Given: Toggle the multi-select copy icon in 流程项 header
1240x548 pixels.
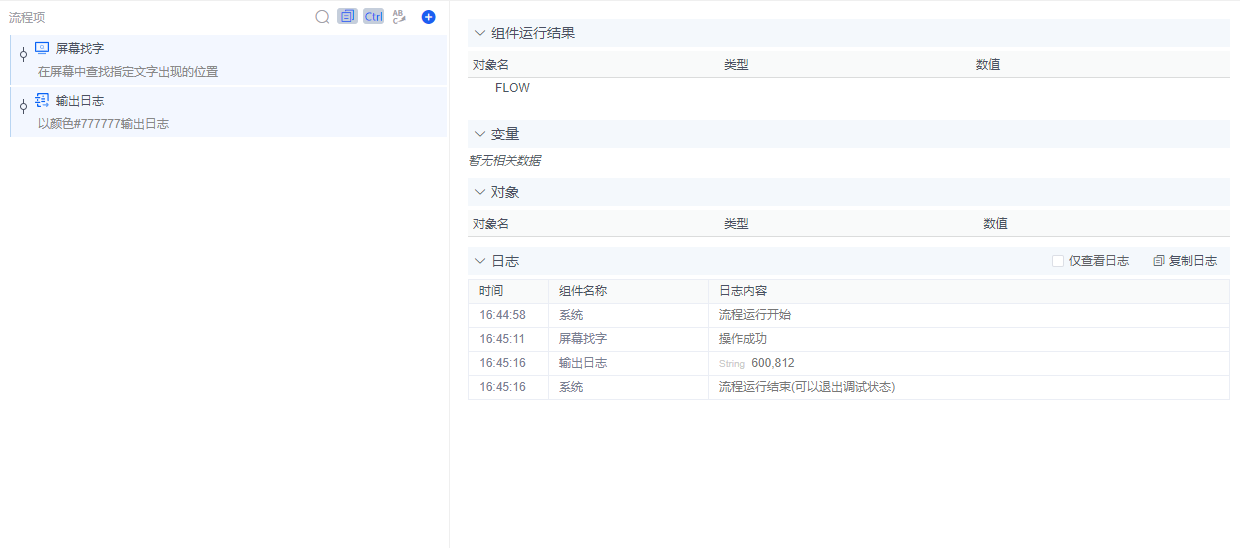Looking at the screenshot, I should click(x=347, y=17).
